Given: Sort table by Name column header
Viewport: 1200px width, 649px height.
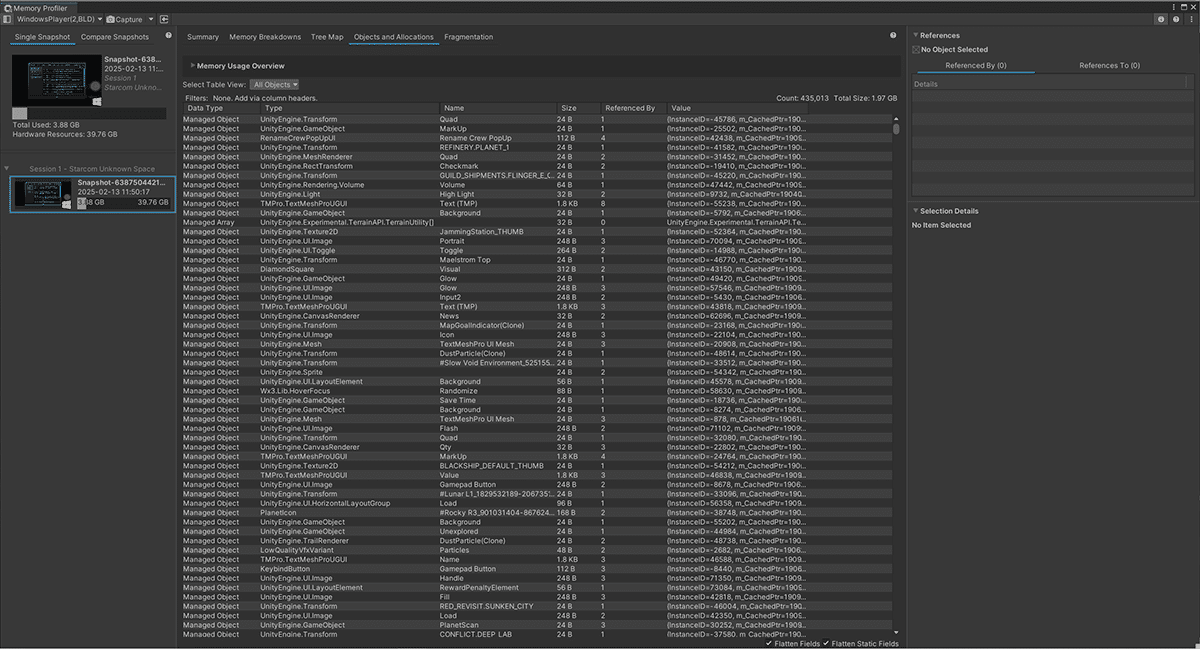Looking at the screenshot, I should click(497, 108).
